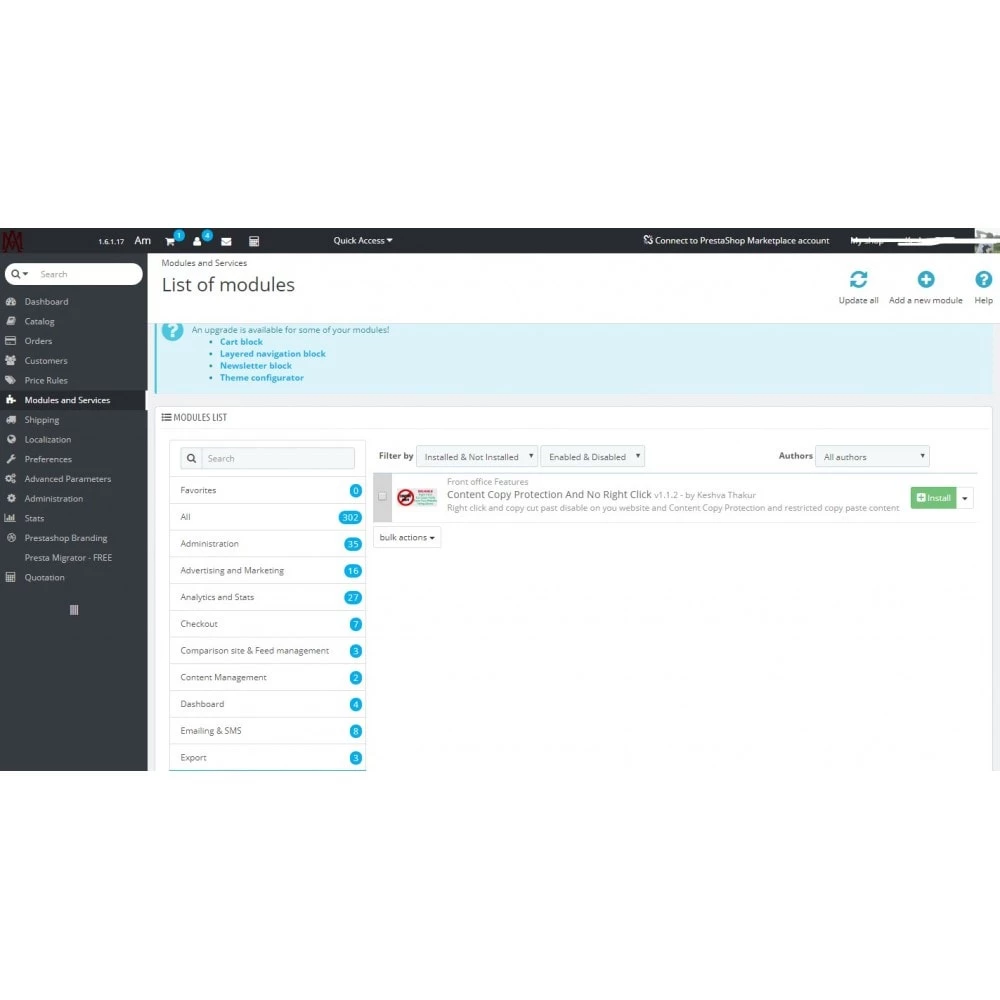Click the Update all refresh icon
This screenshot has height=1000, width=1000.
(x=858, y=279)
